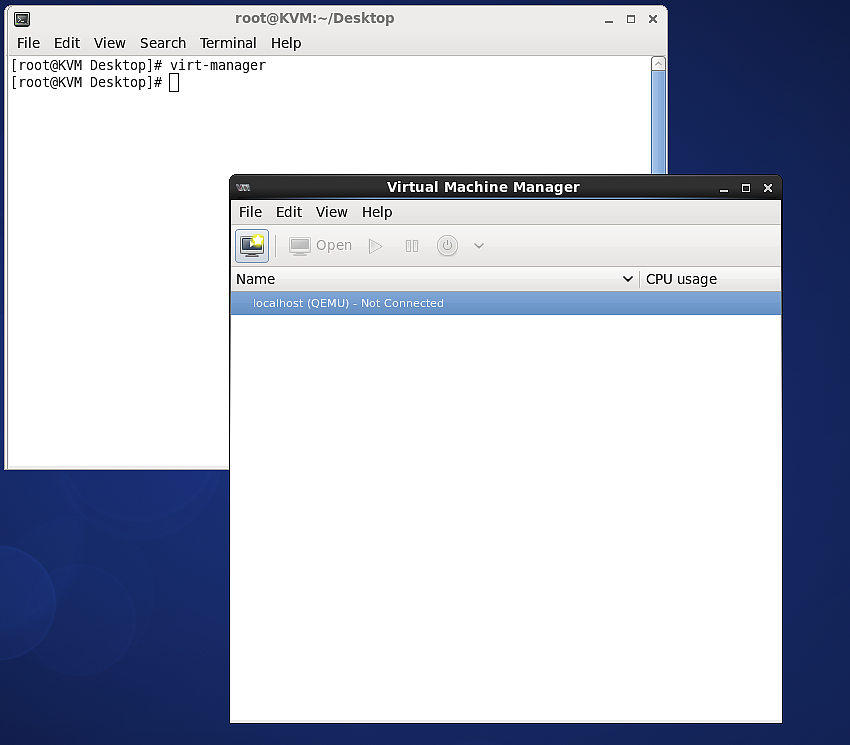The image size is (850, 745).
Task: Click the terminal scrollbar up arrow
Action: 658,64
